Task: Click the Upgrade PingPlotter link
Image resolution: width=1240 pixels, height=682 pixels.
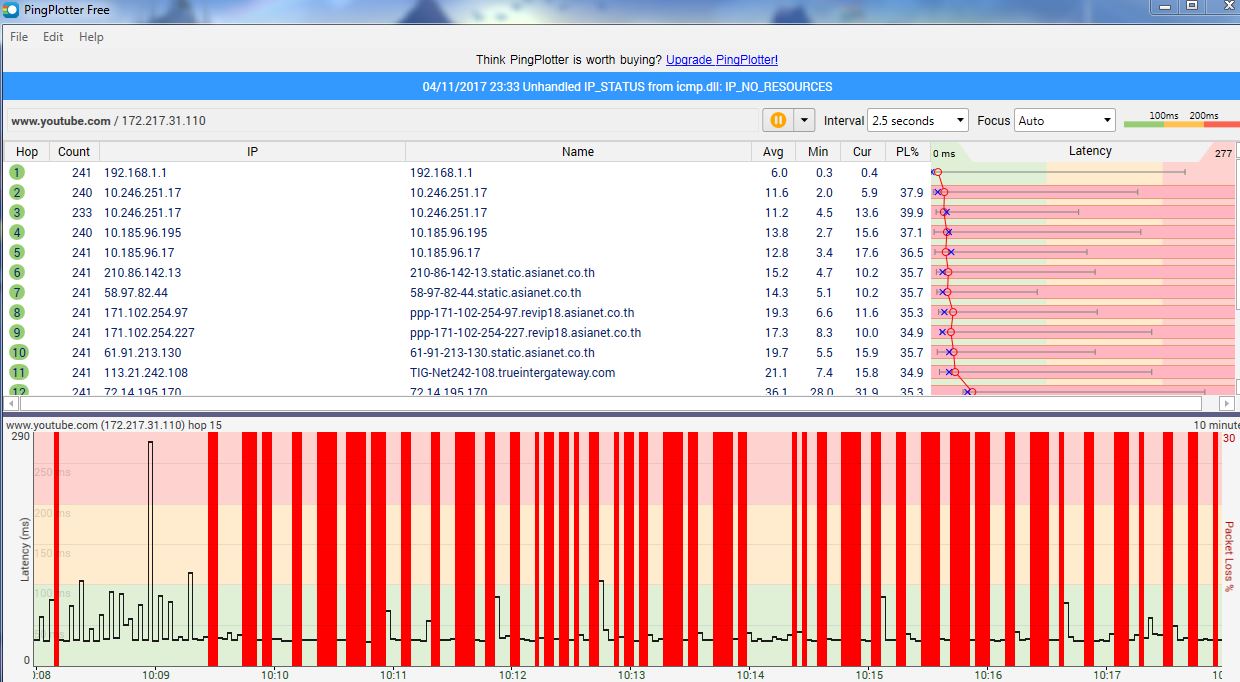Action: [x=722, y=60]
